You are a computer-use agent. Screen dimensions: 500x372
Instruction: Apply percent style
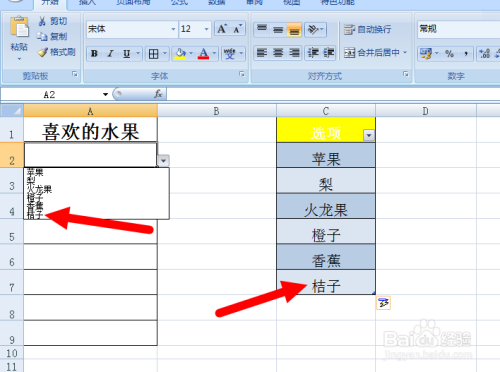click(x=449, y=53)
